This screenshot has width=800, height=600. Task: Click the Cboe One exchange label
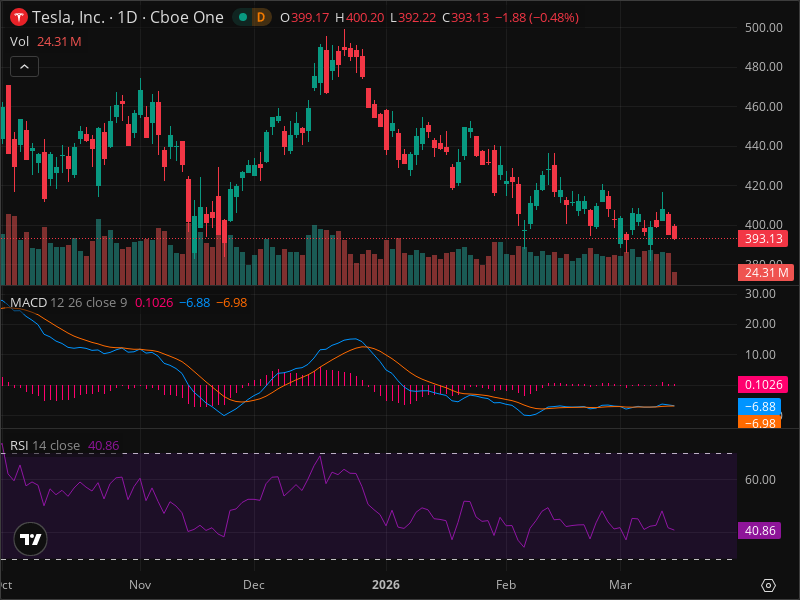tap(187, 17)
